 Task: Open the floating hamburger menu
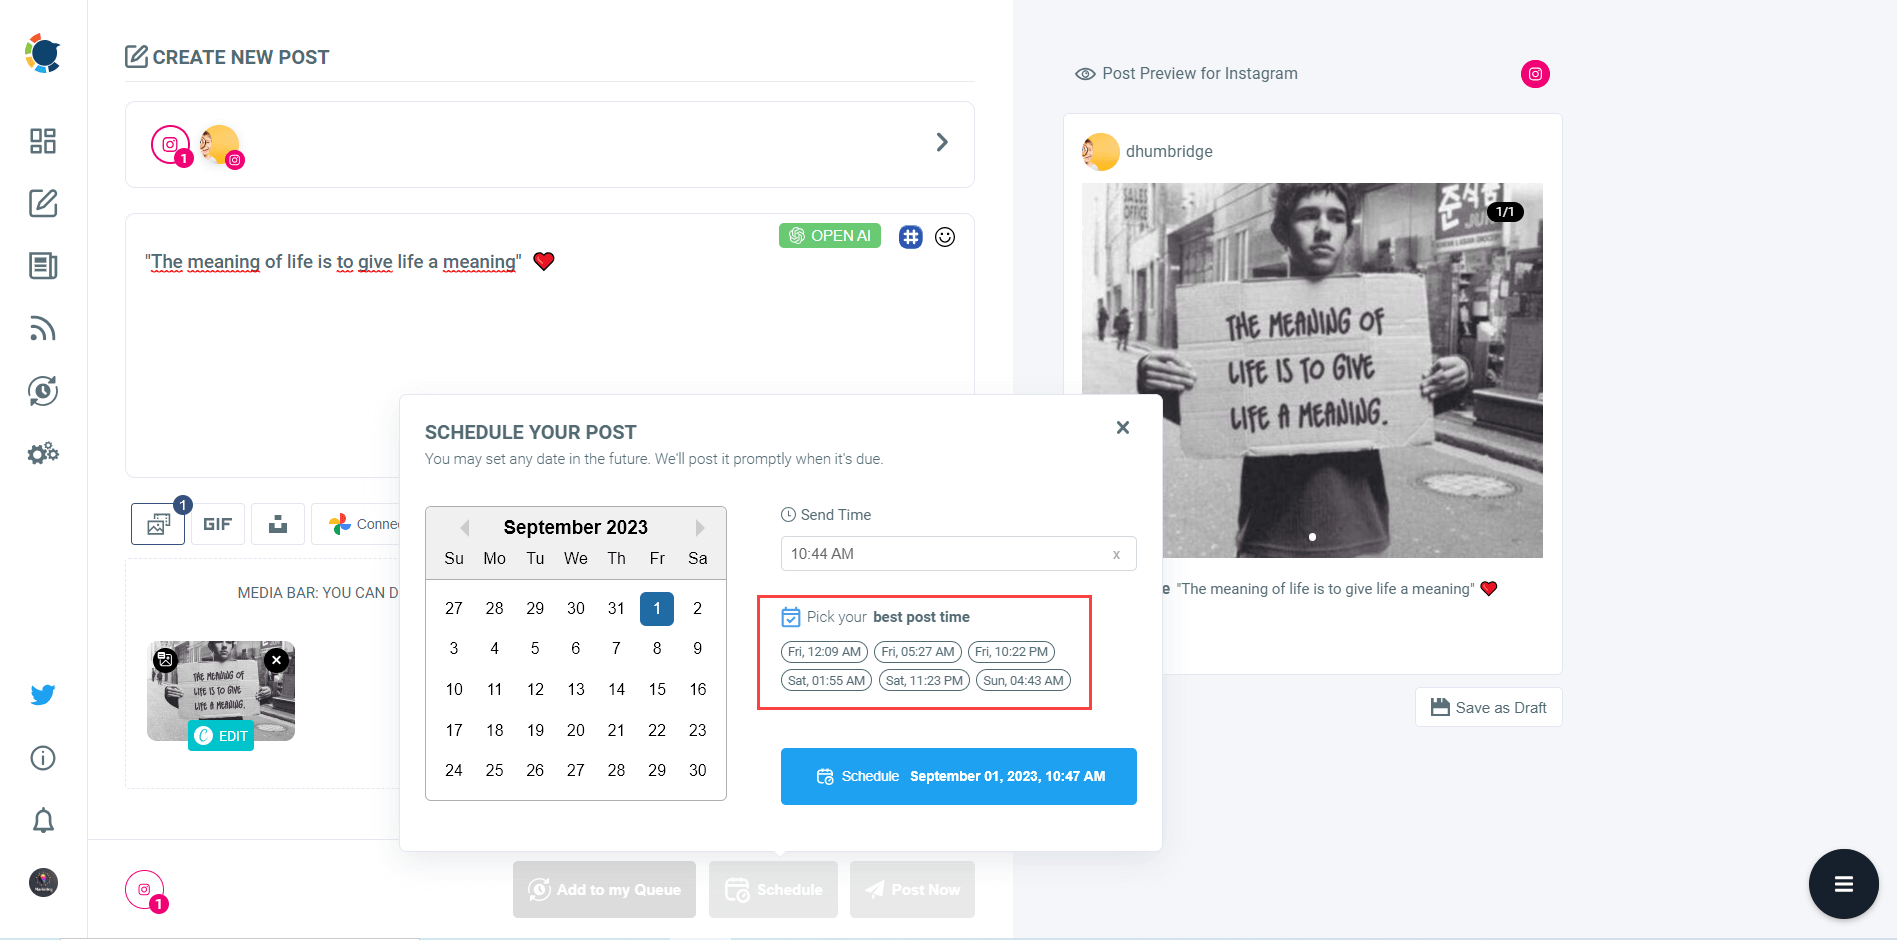[x=1843, y=883]
